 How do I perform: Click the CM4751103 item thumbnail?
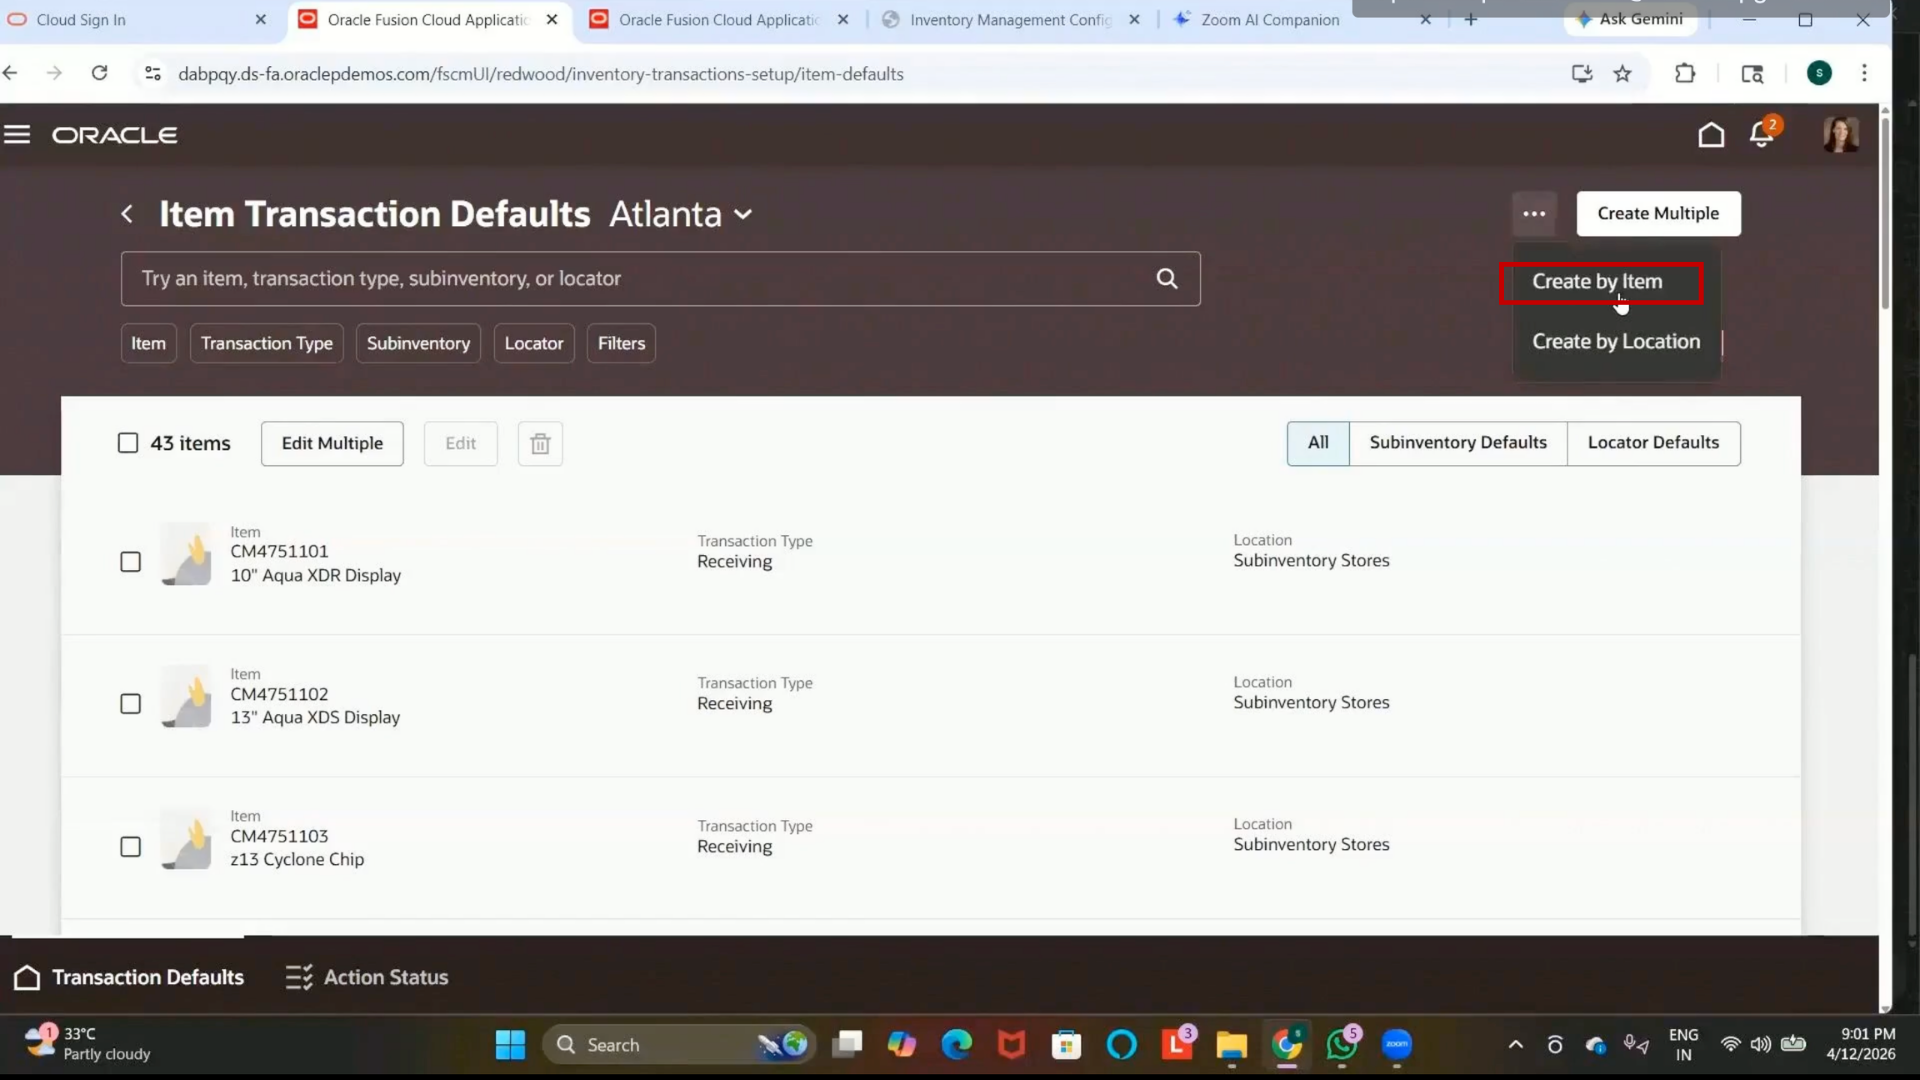(x=187, y=839)
